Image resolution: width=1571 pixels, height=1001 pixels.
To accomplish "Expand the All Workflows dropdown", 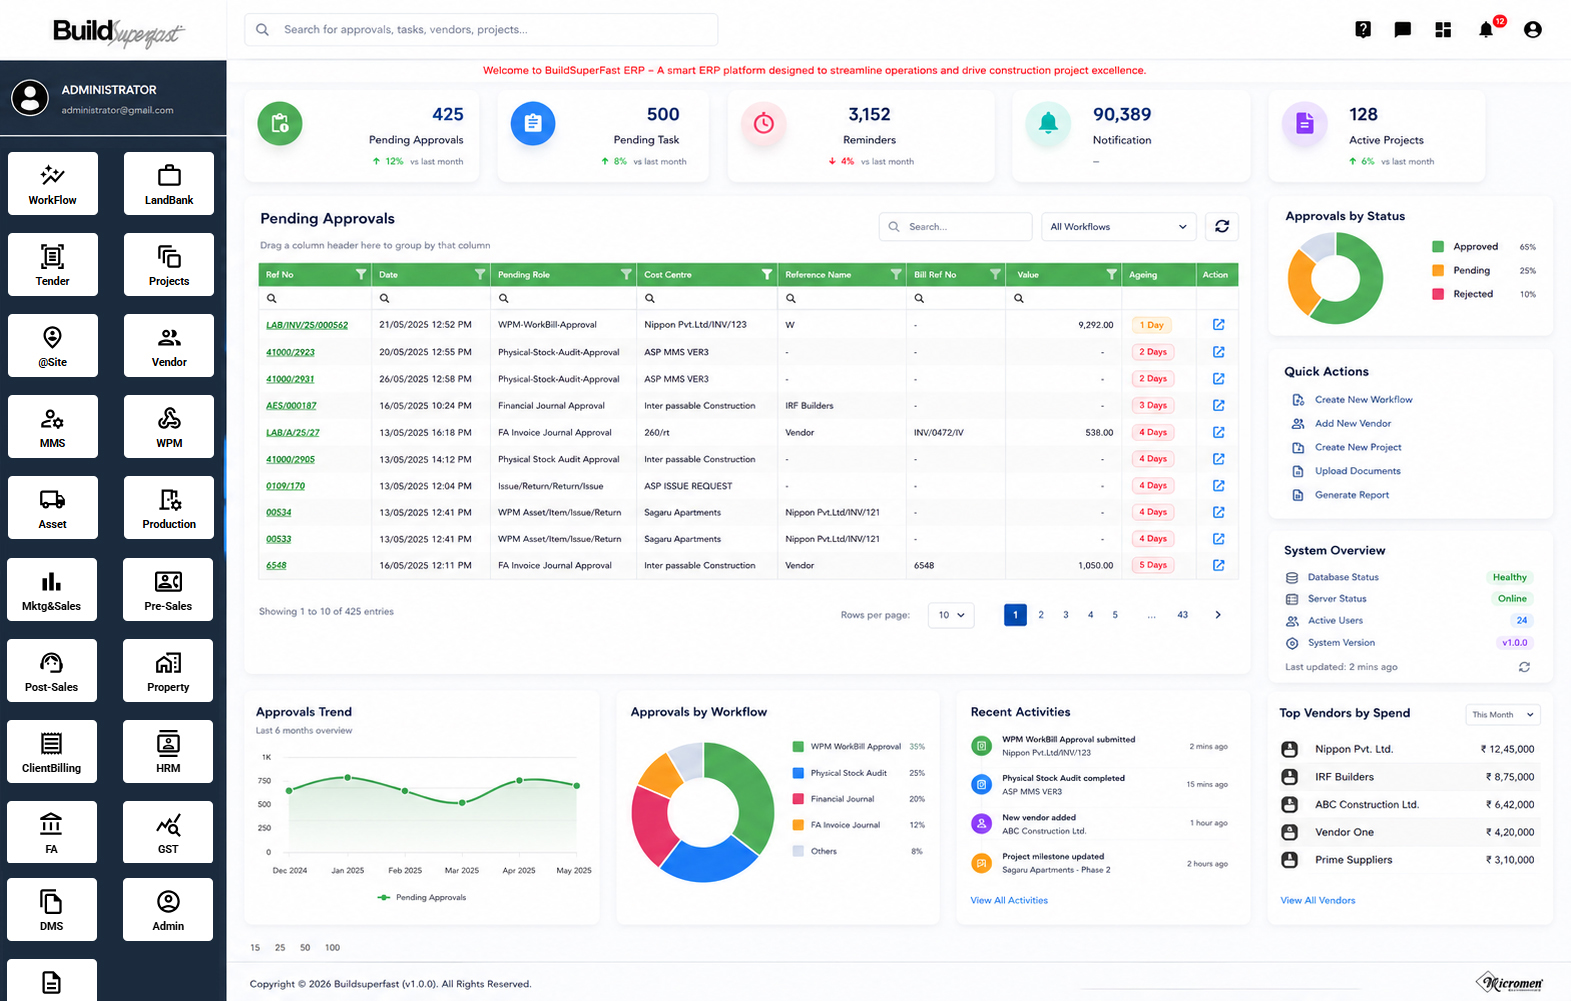I will [1118, 227].
